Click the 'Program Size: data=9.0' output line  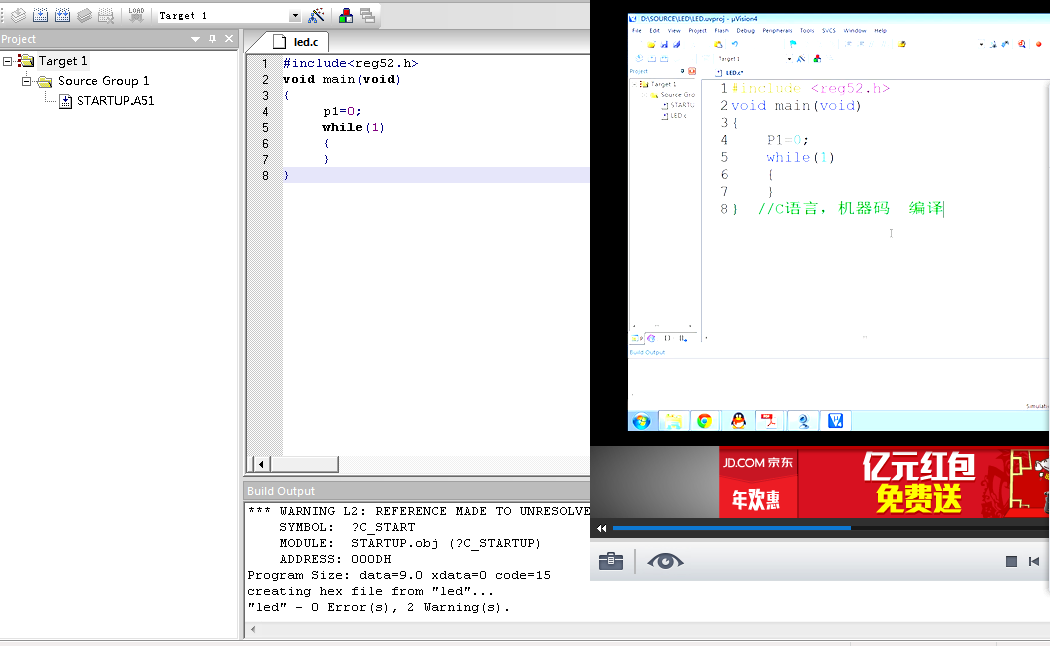click(399, 575)
